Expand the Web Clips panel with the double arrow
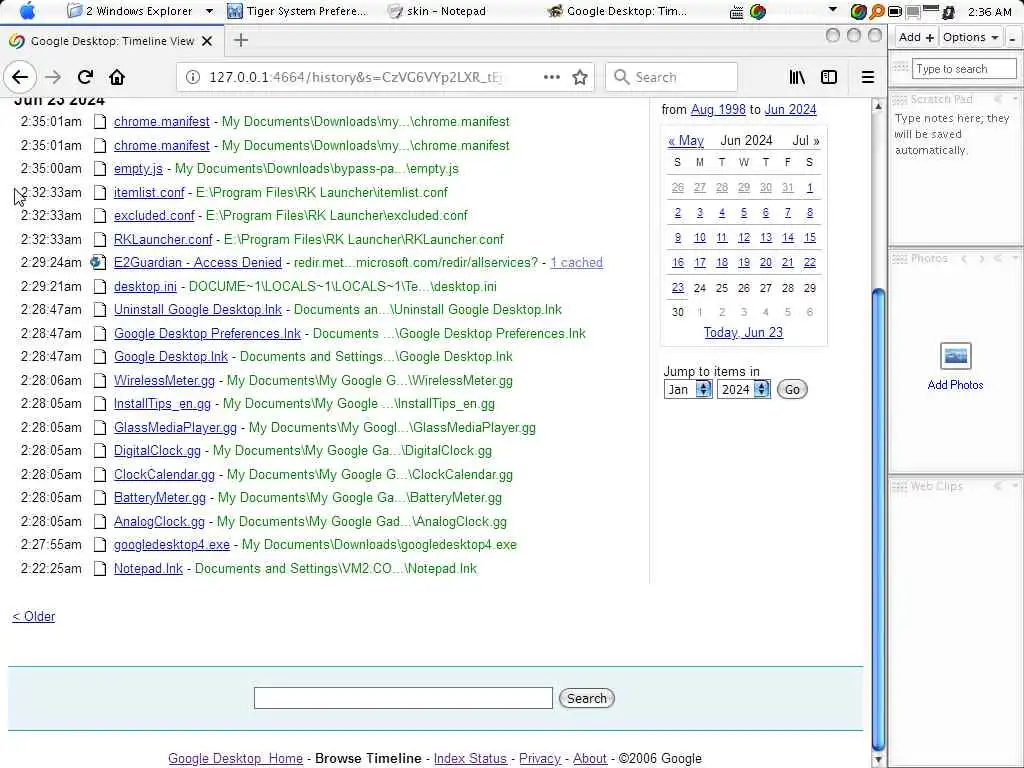The width and height of the screenshot is (1024, 768). [x=998, y=487]
